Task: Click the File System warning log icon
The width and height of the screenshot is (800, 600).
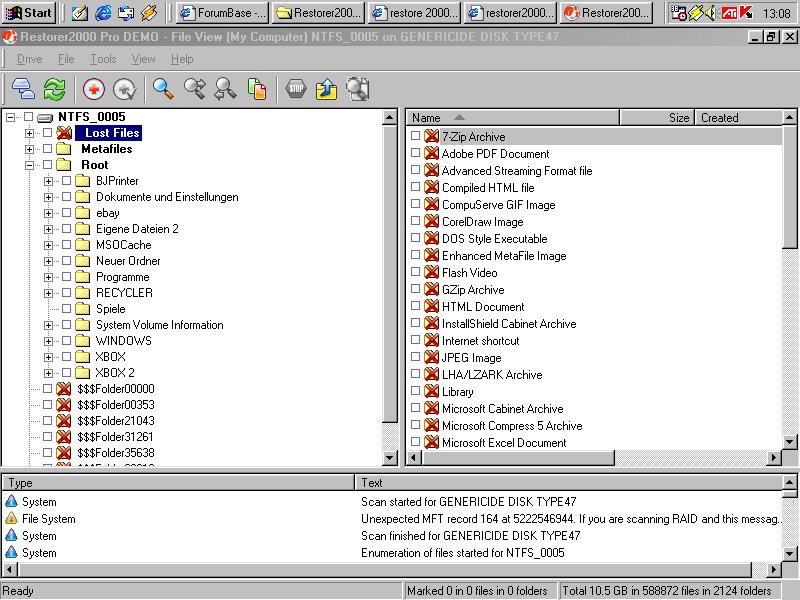Action: tap(11, 518)
